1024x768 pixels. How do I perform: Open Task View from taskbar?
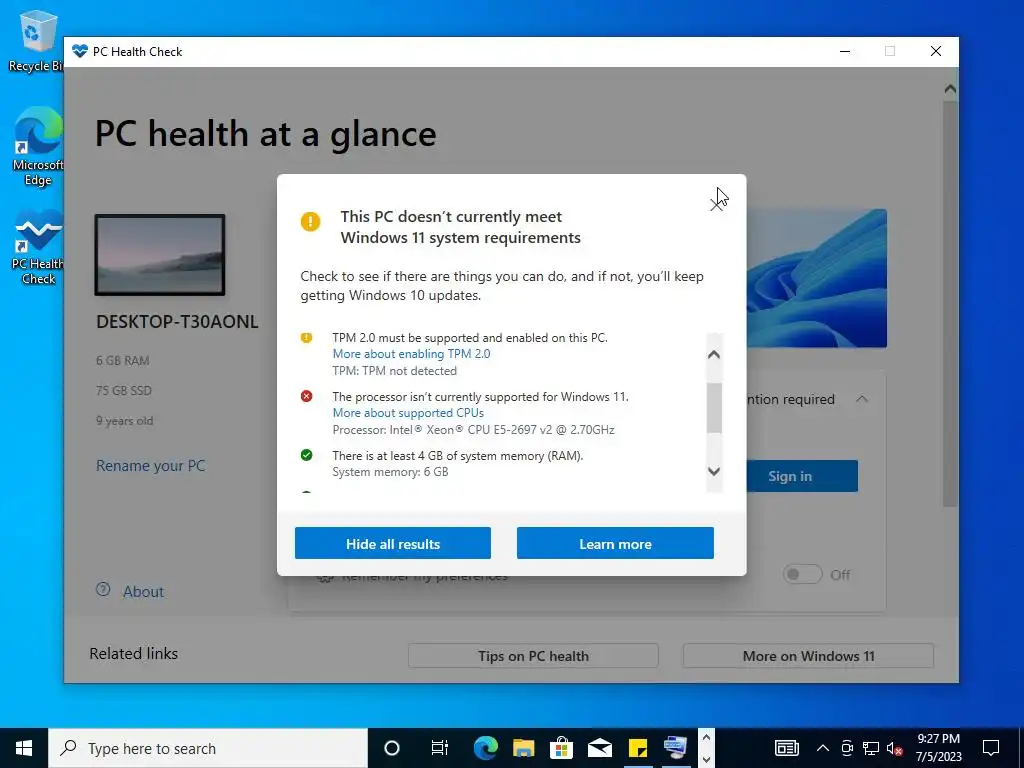440,748
